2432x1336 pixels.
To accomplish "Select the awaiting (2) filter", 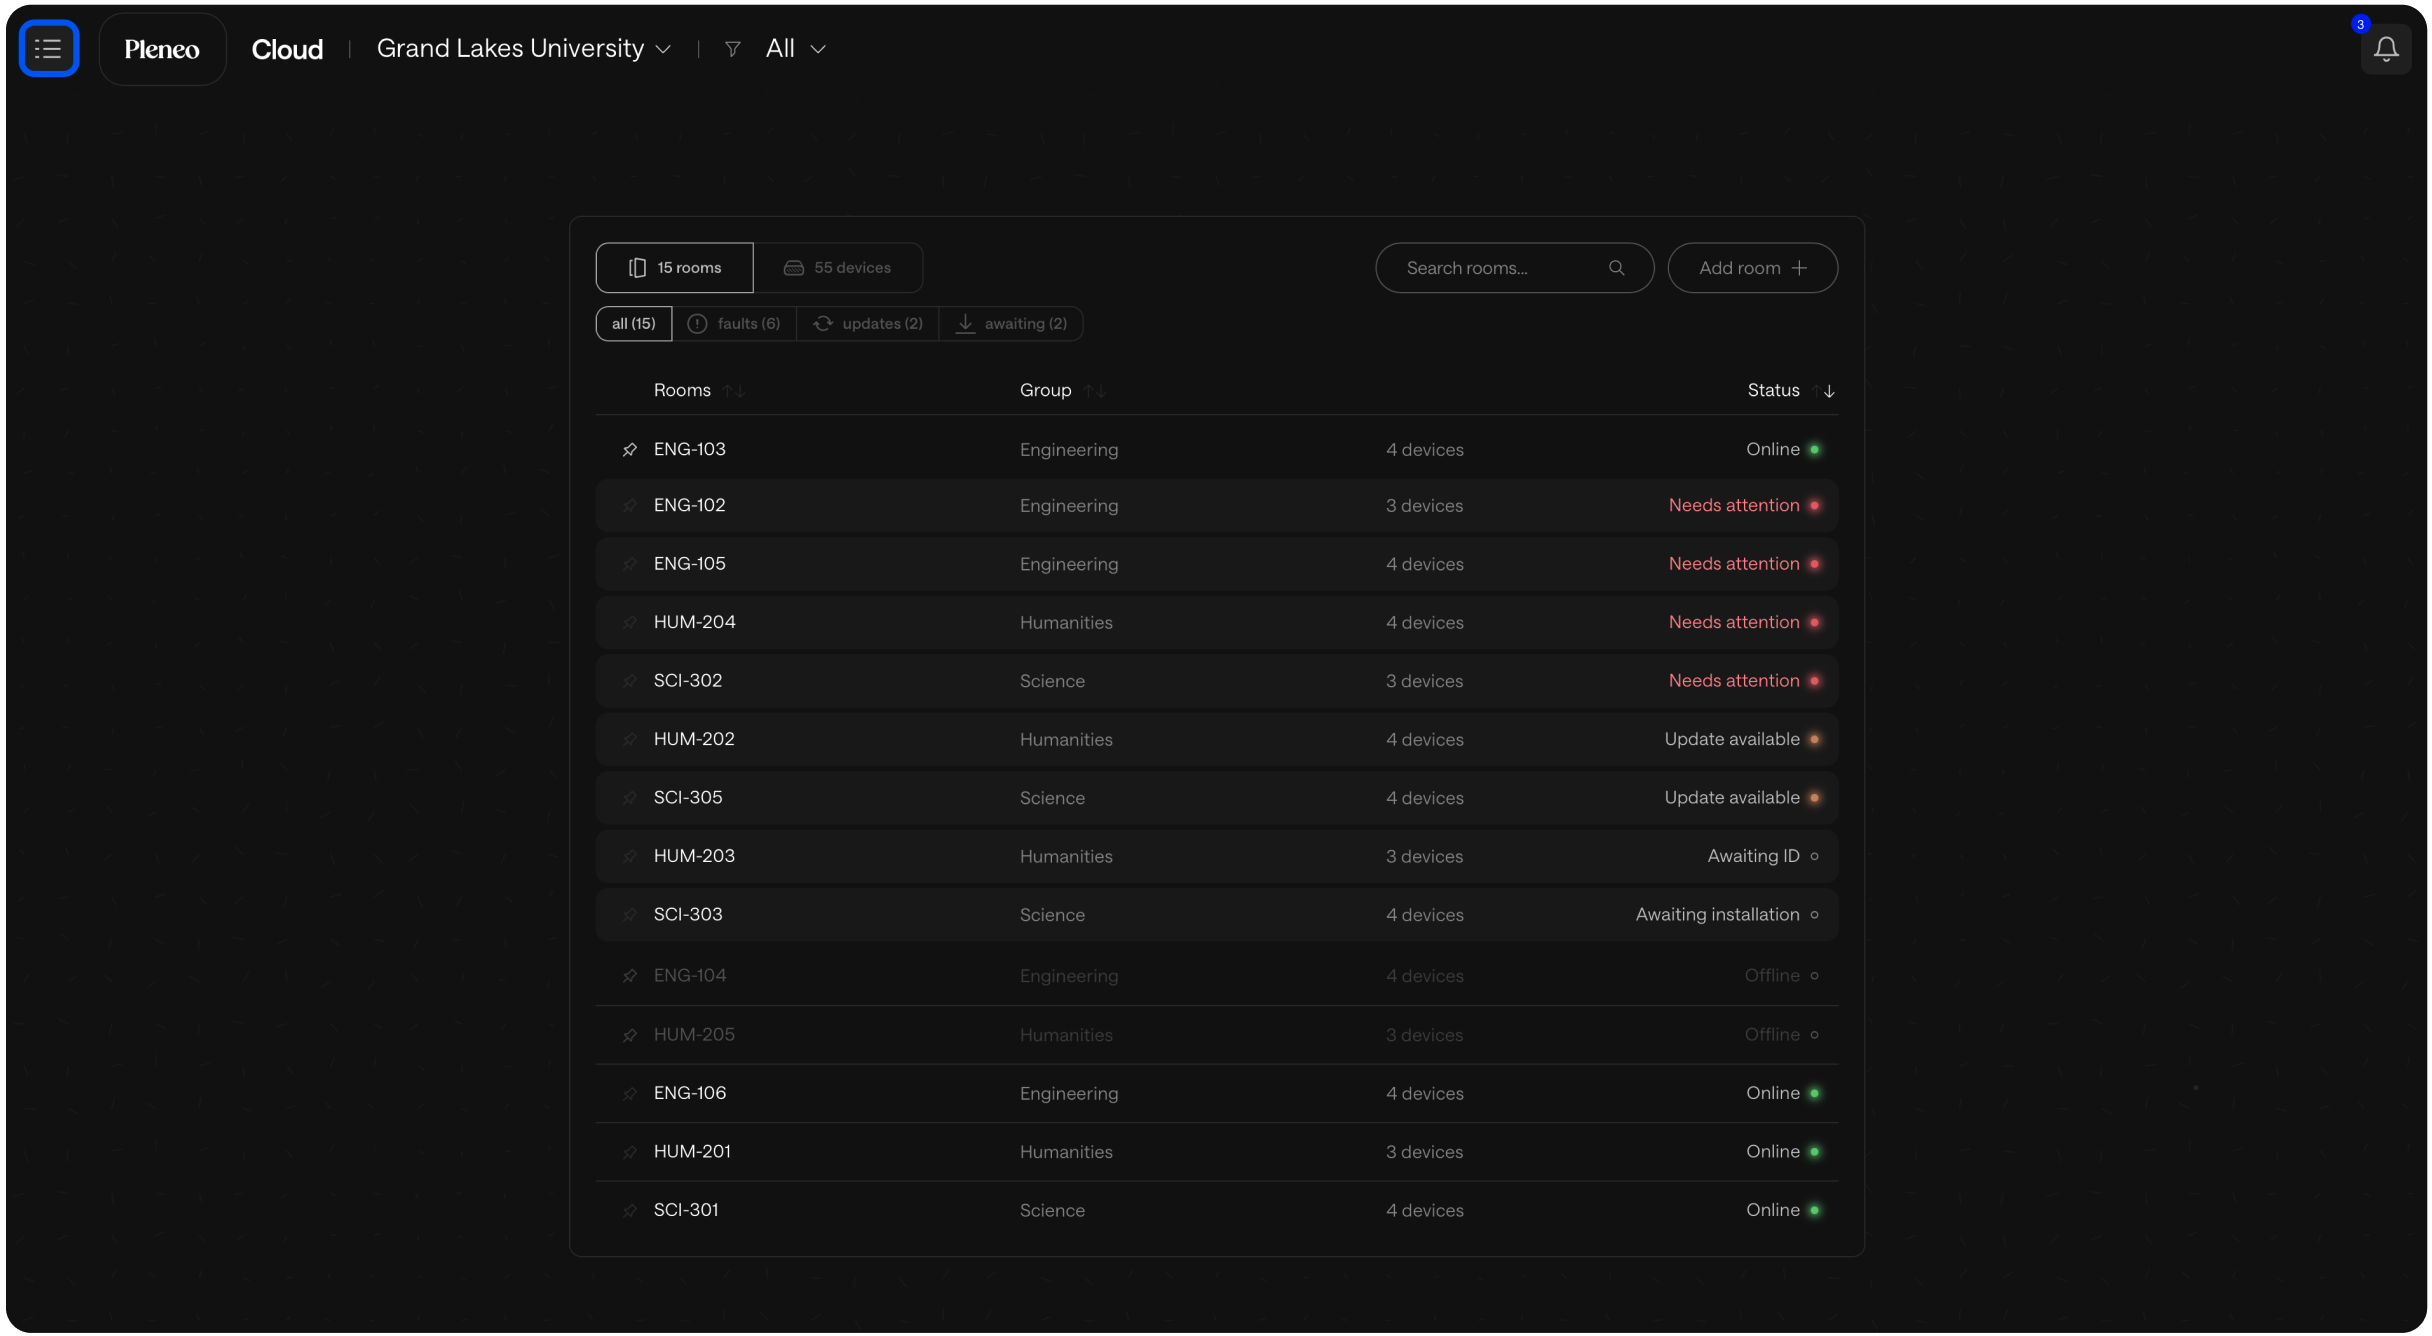I will tap(1011, 324).
